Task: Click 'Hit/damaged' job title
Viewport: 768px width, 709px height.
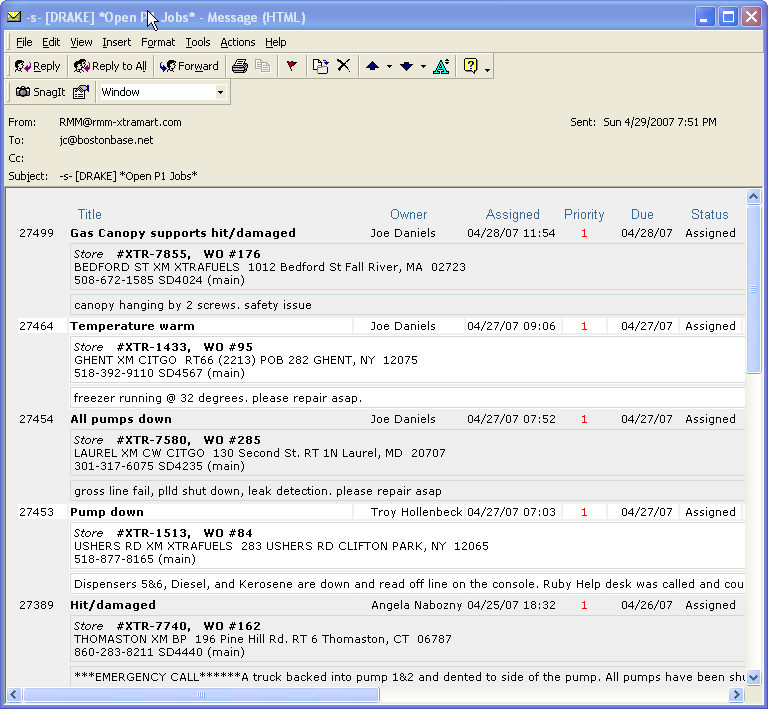Action: tap(113, 605)
